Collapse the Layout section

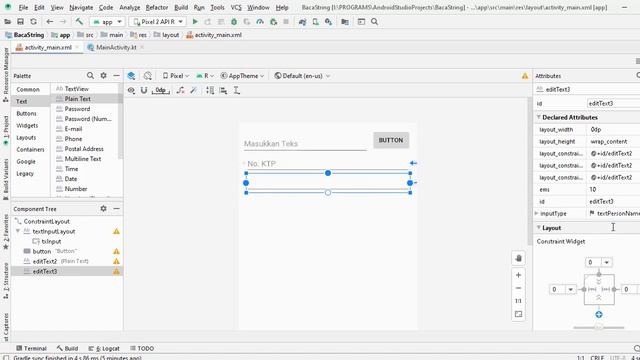click(539, 227)
